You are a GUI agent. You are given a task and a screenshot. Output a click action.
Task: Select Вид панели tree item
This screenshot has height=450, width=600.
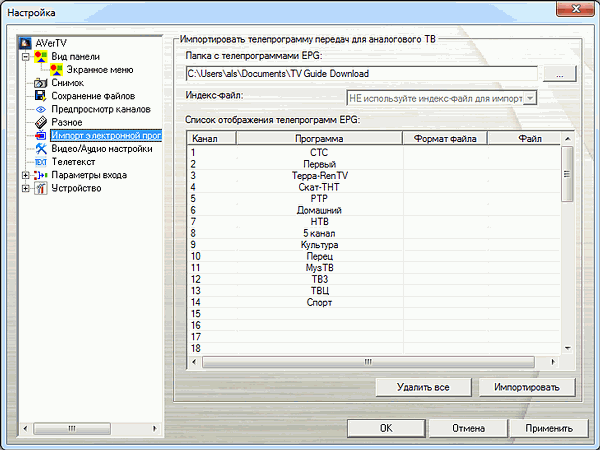pos(75,57)
